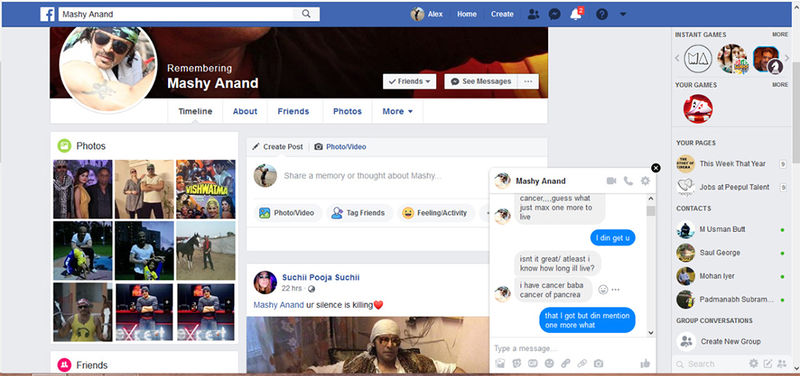This screenshot has height=376, width=800.
Task: Click the chat conversation scrollbar
Action: pyautogui.click(x=651, y=265)
